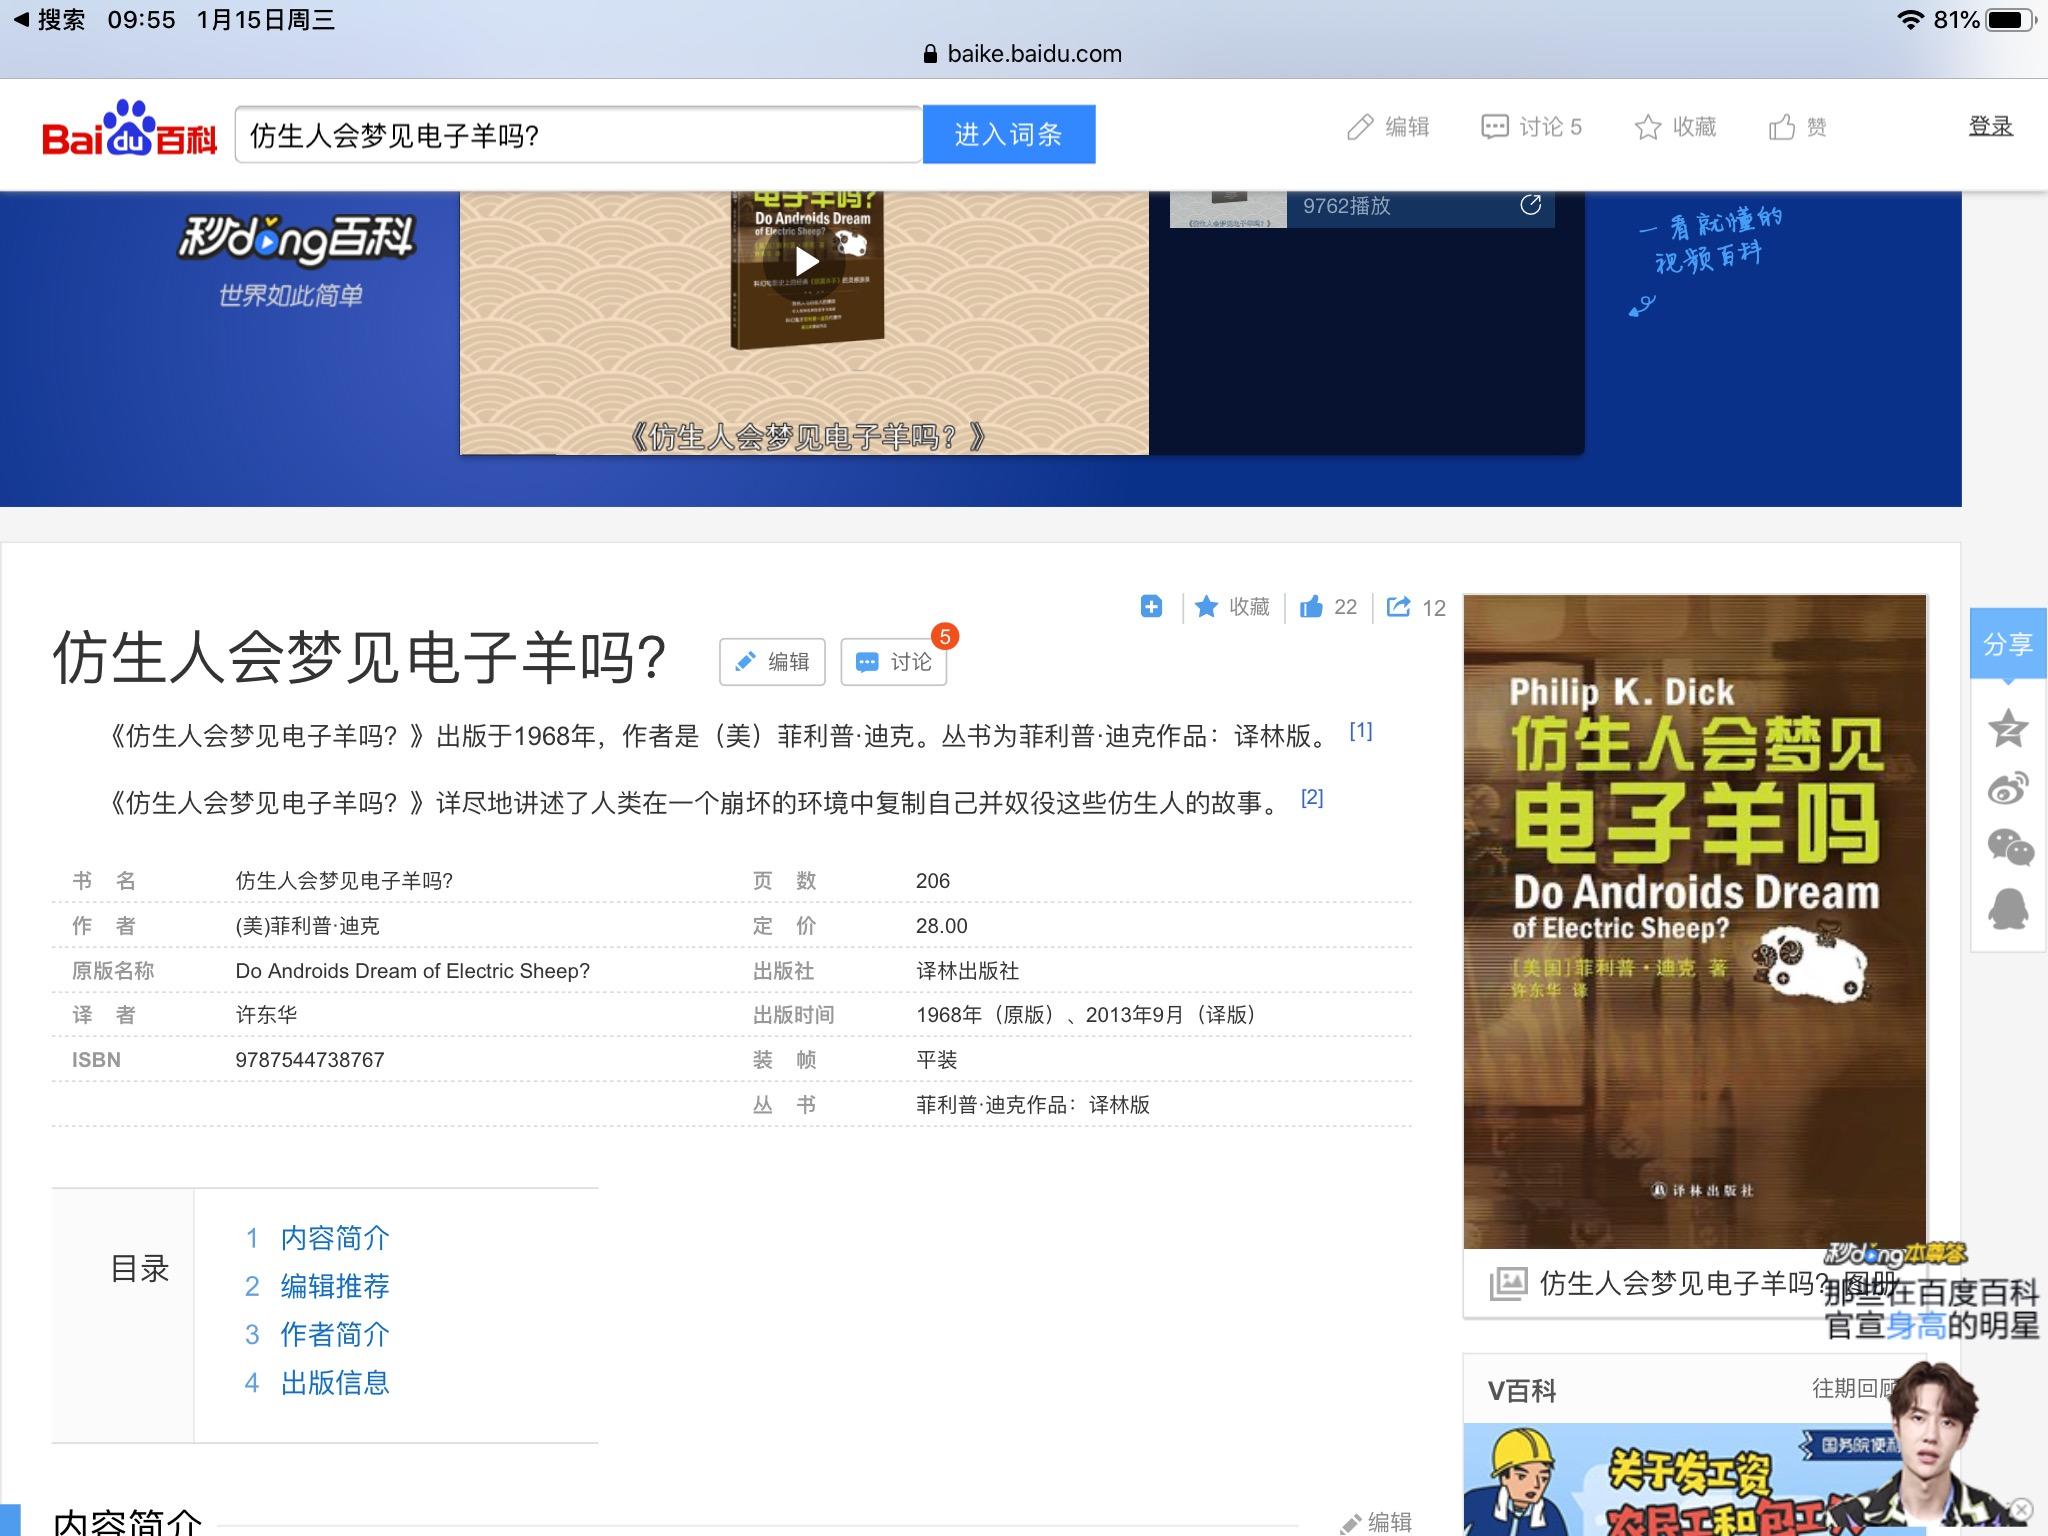
Task: Click the 编辑 button next to title
Action: pyautogui.click(x=772, y=662)
